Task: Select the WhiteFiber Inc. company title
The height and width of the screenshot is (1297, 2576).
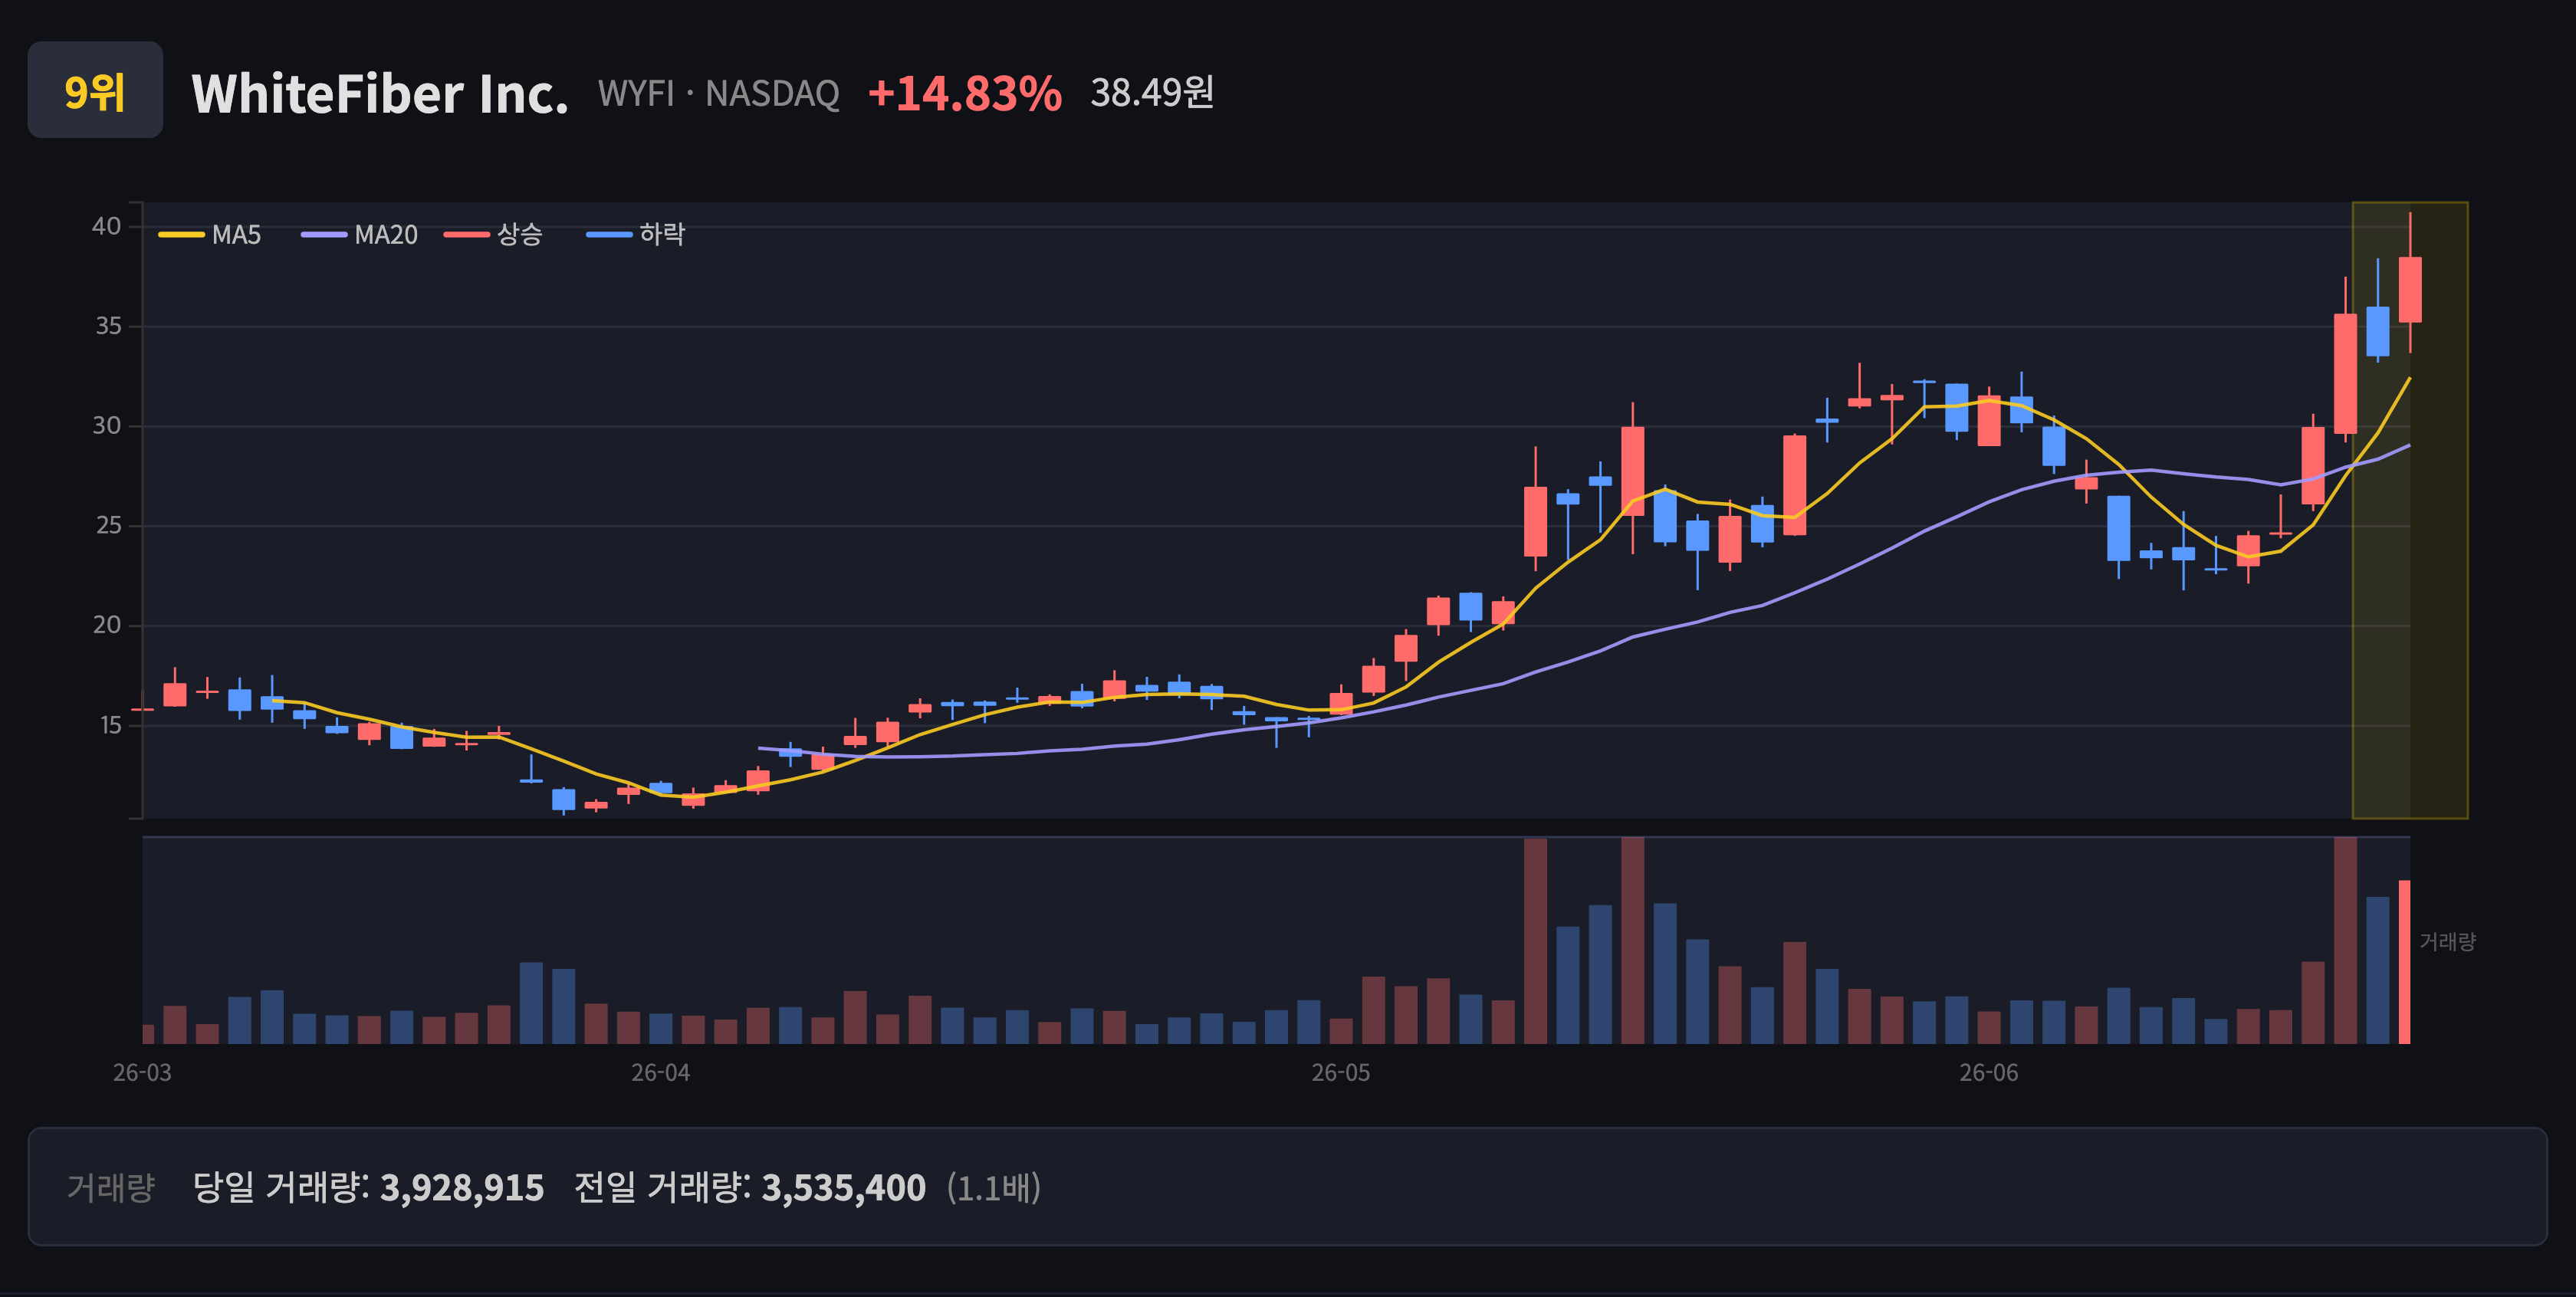Action: point(380,94)
